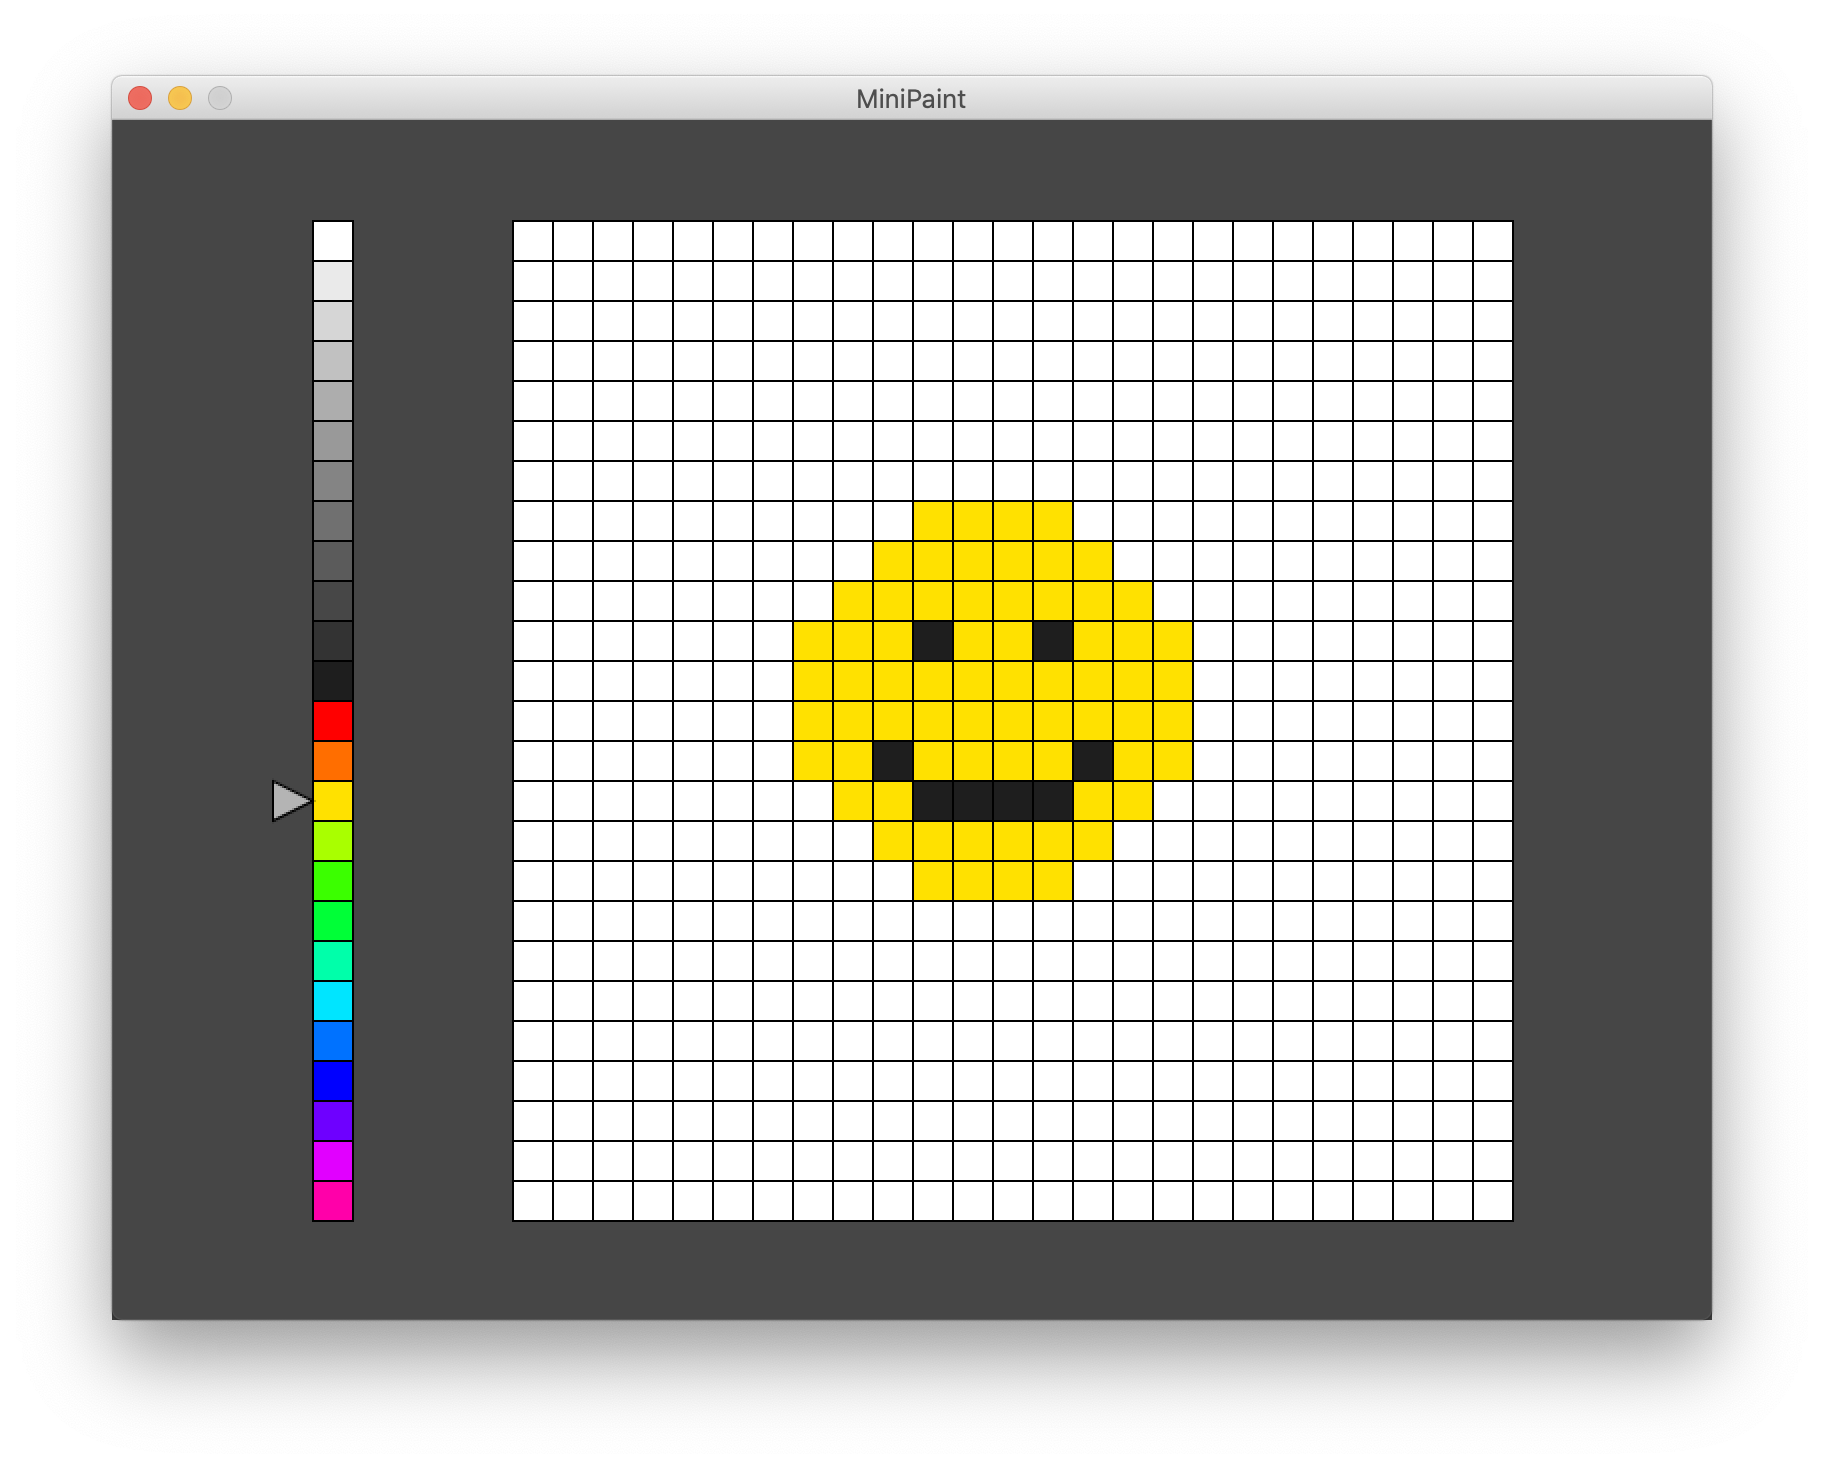
Task: Click the gray triangle palette selection arrow
Action: click(290, 801)
